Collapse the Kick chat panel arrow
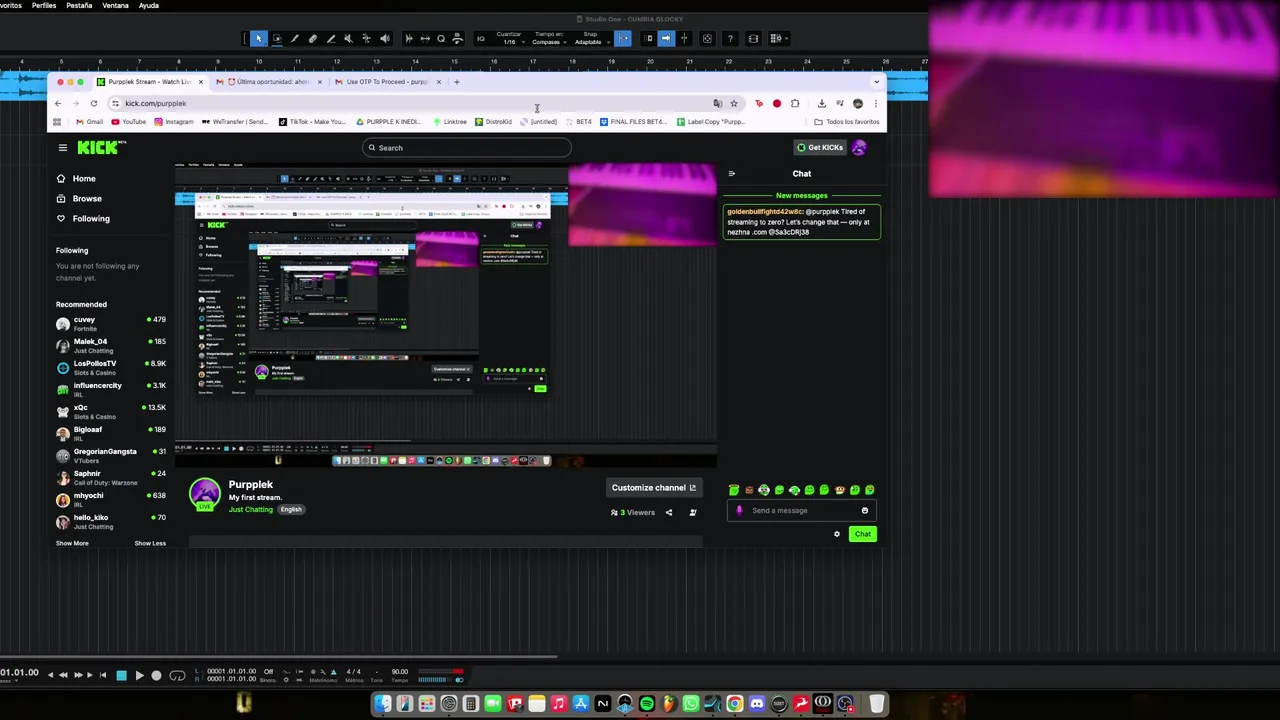This screenshot has width=1280, height=720. (731, 173)
